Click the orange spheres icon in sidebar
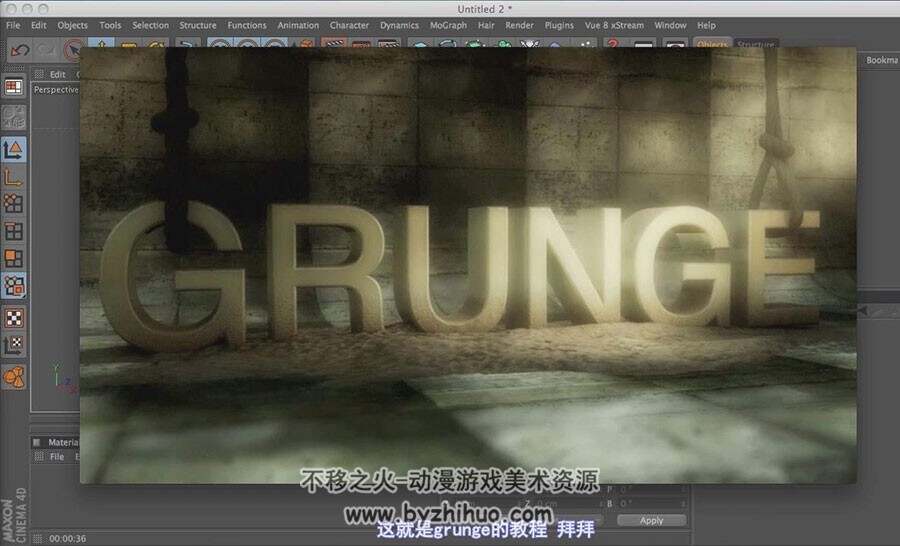The height and width of the screenshot is (546, 900). point(13,377)
